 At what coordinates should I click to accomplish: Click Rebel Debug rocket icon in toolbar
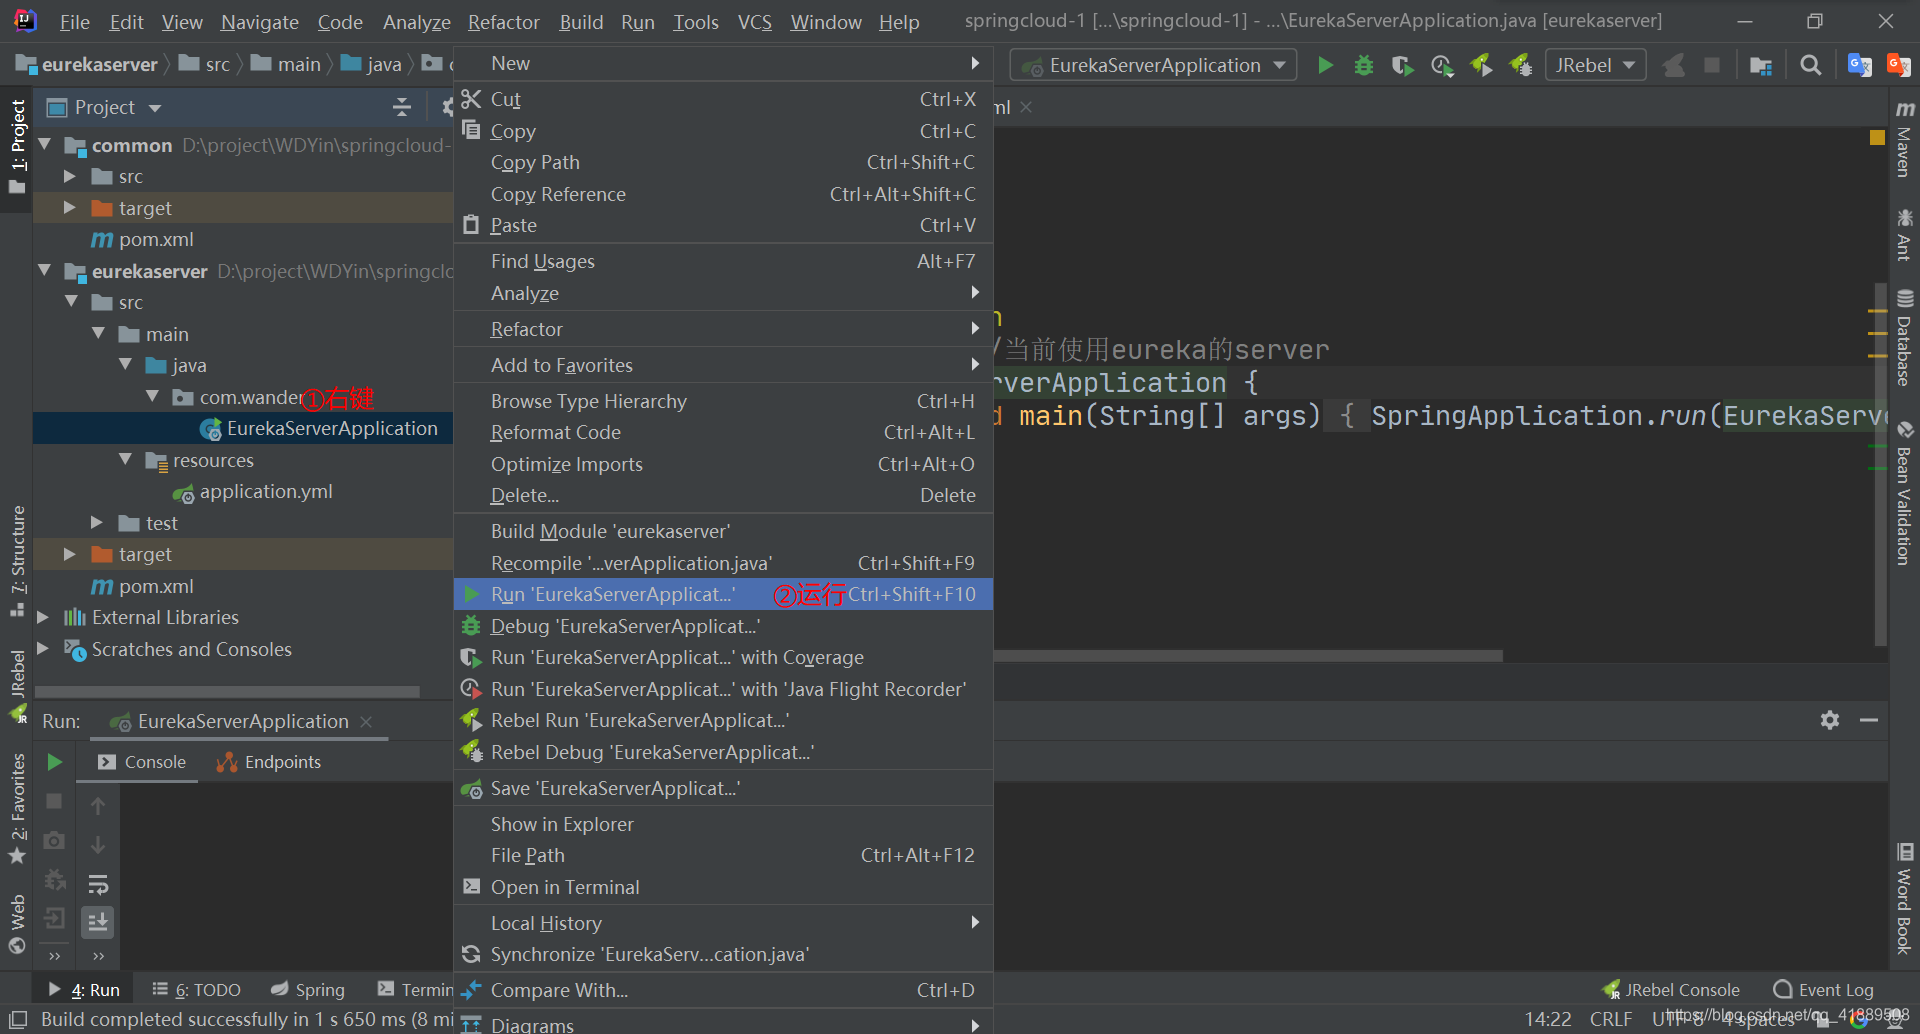1520,65
